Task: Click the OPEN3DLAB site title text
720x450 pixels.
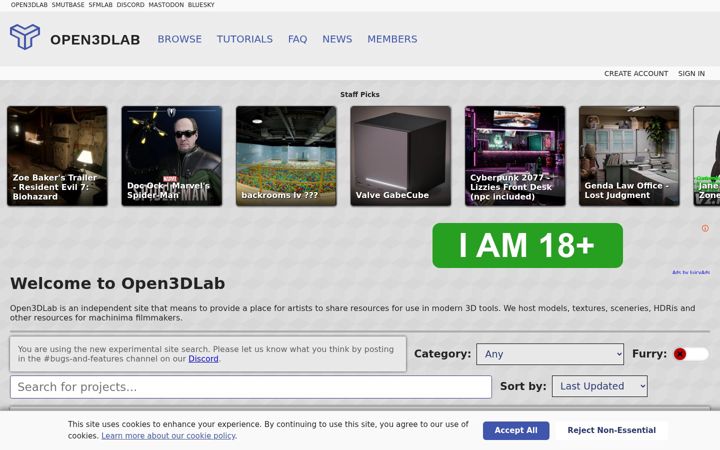Action: click(95, 39)
